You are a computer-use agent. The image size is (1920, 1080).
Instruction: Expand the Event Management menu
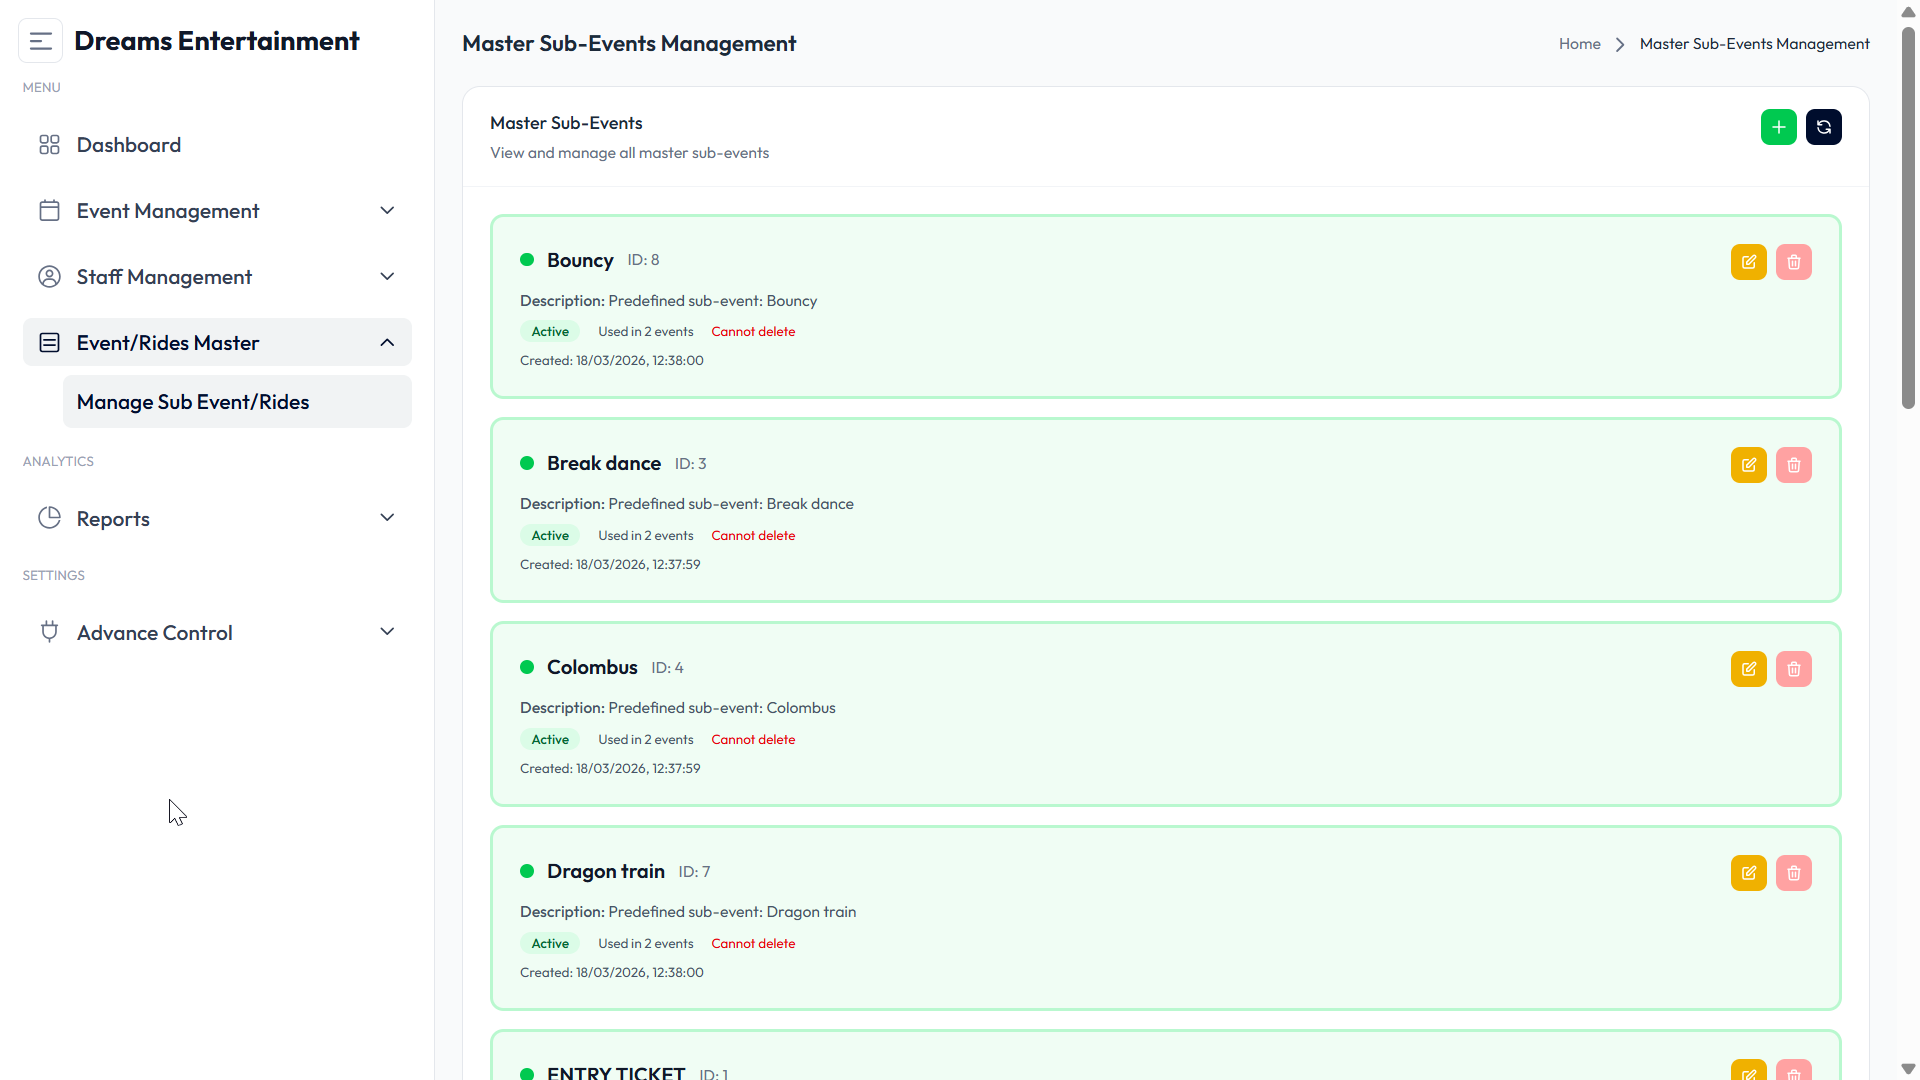tap(217, 211)
